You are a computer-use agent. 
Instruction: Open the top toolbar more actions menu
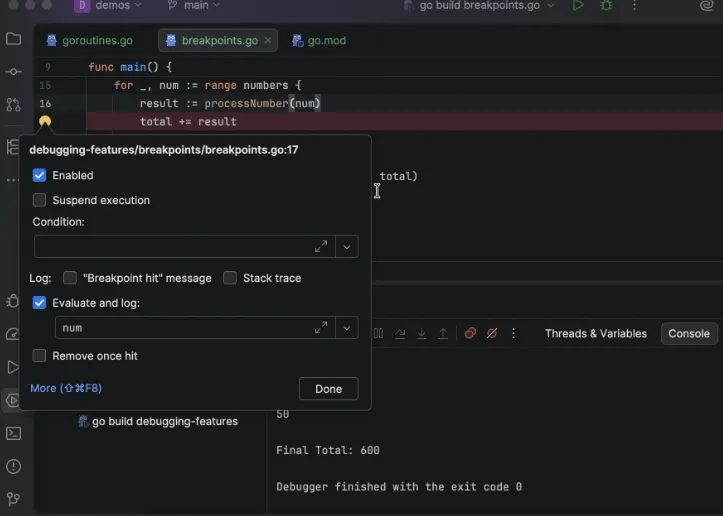point(634,5)
